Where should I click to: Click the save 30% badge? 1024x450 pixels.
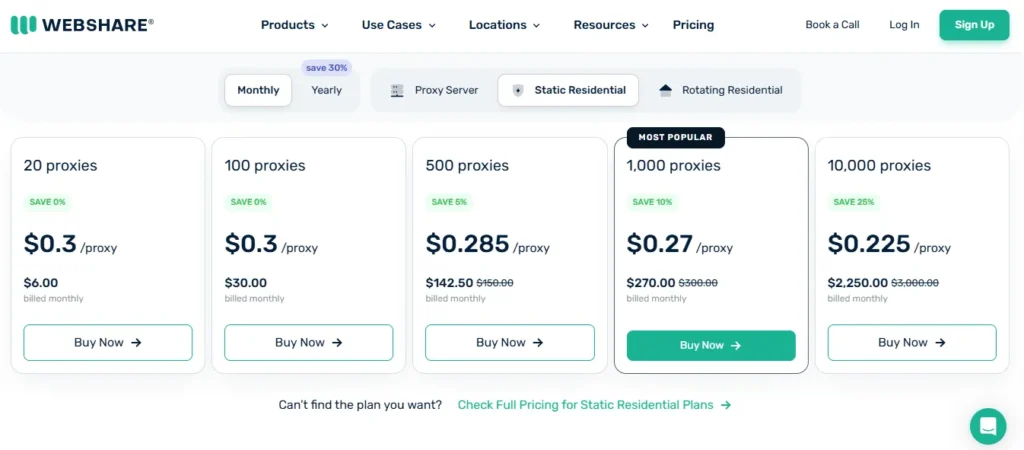[327, 68]
